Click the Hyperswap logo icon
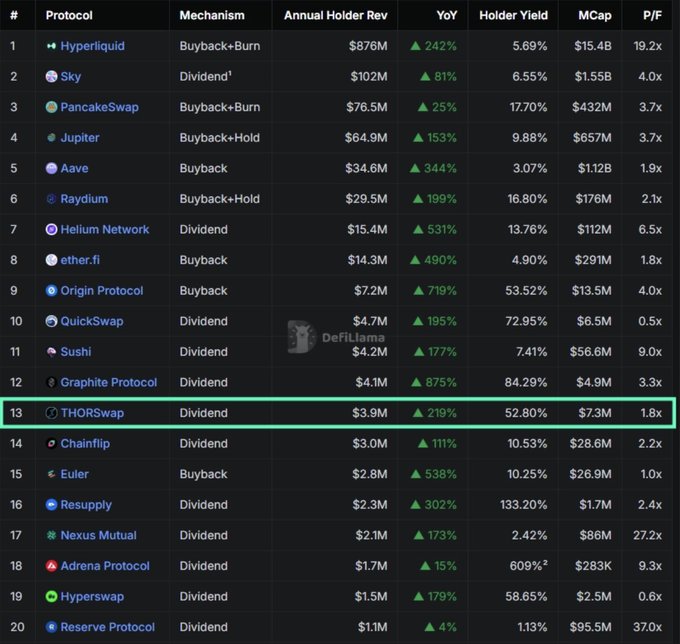Image resolution: width=680 pixels, height=644 pixels. (51, 596)
